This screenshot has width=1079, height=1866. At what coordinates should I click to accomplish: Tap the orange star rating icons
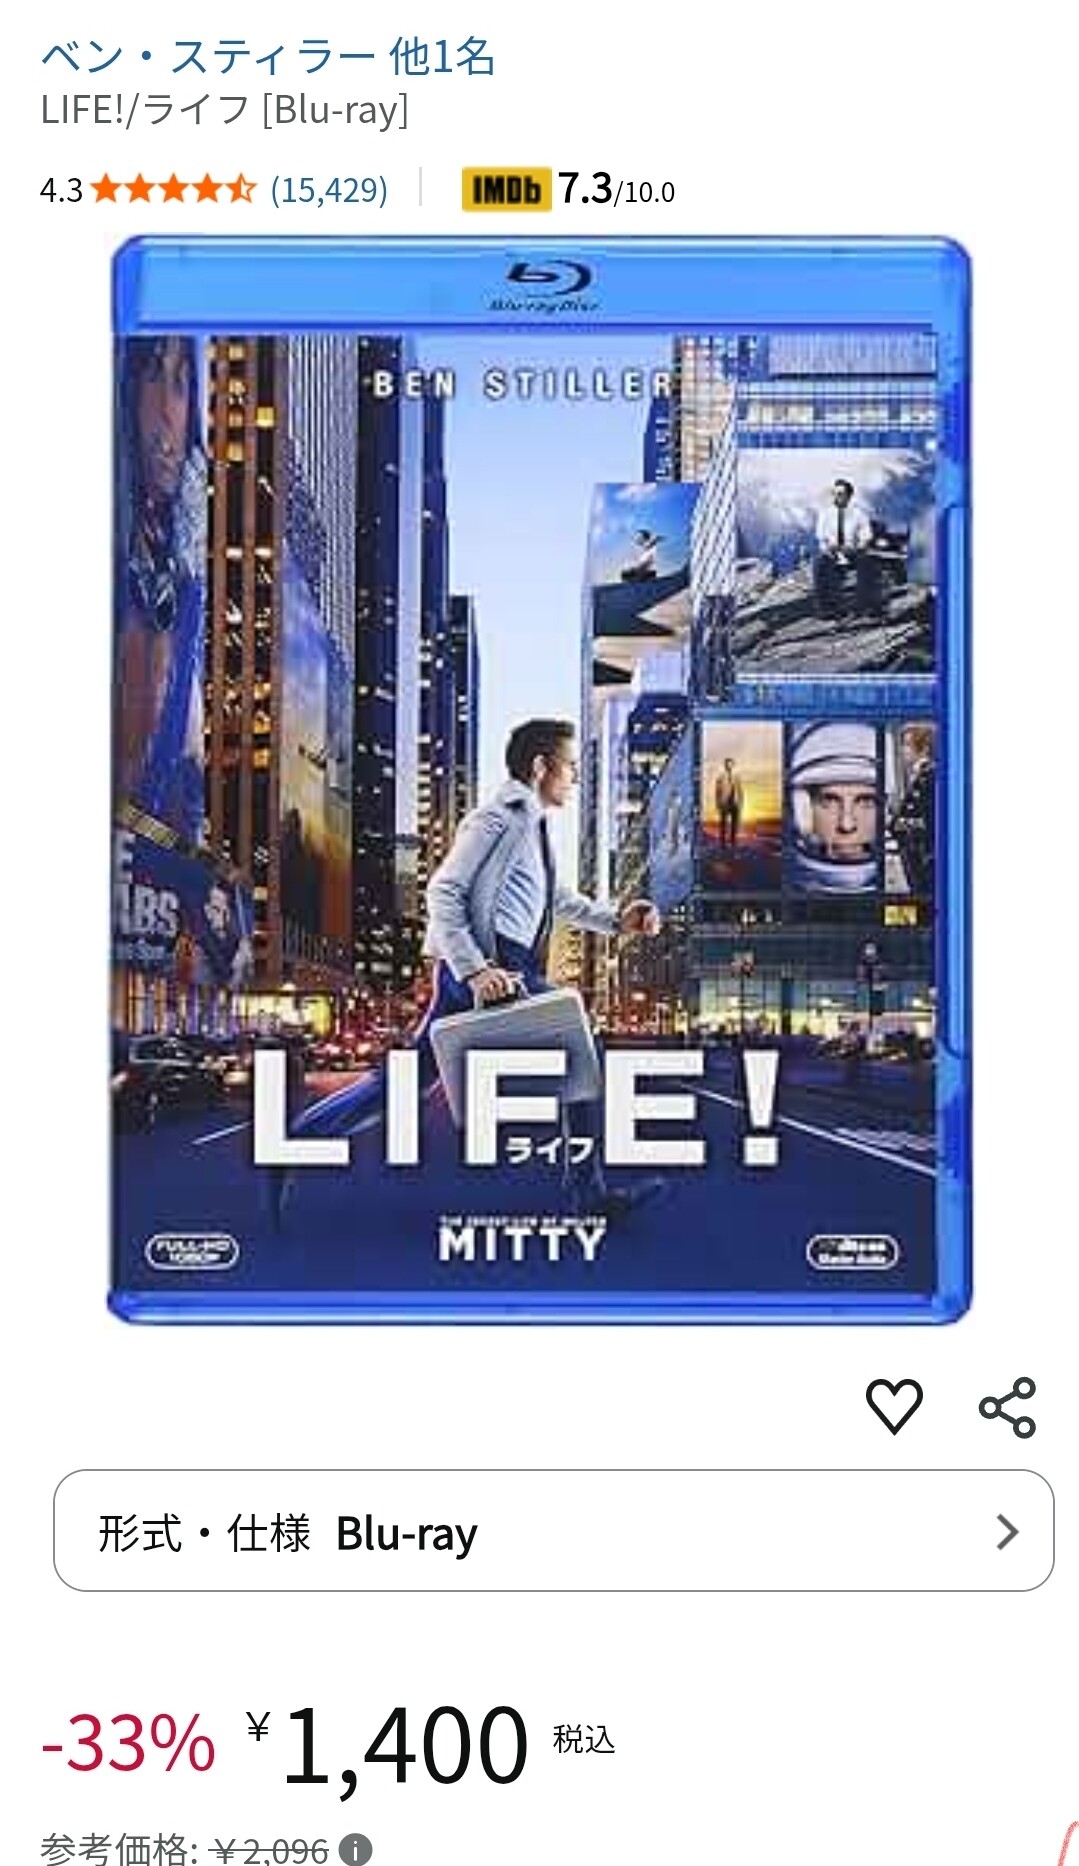click(x=174, y=189)
